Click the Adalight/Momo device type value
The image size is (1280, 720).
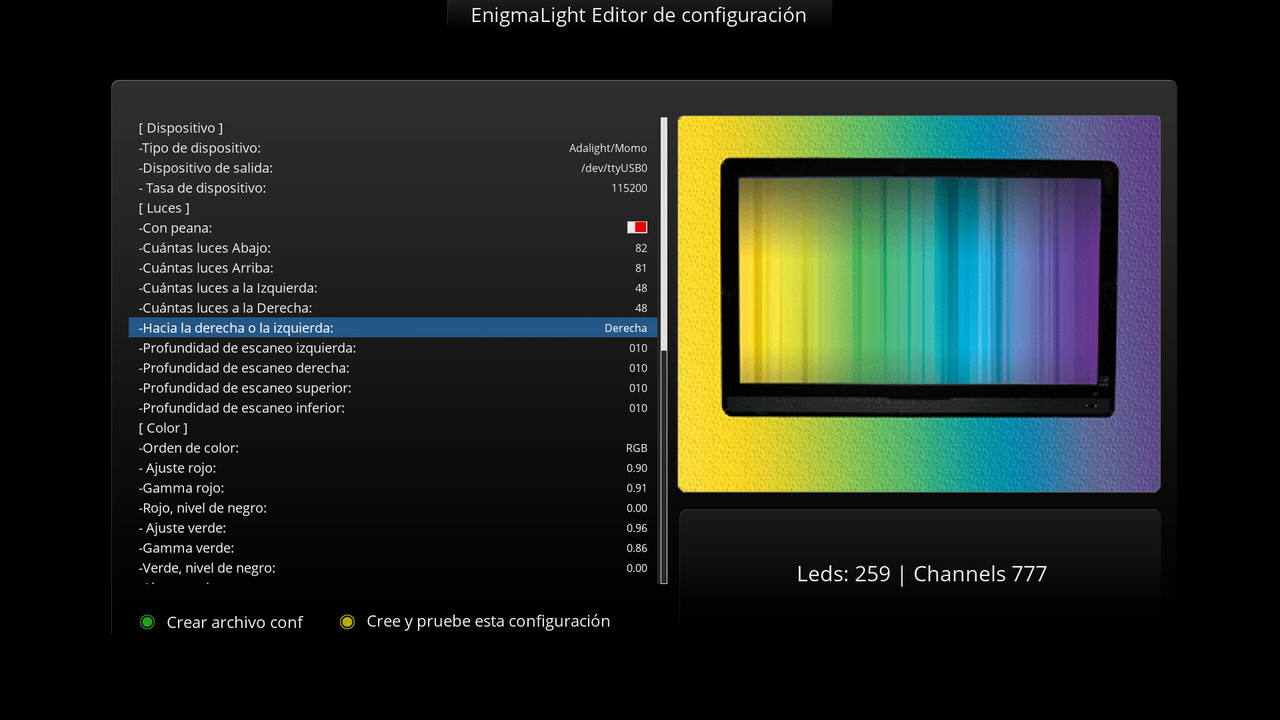tap(608, 148)
